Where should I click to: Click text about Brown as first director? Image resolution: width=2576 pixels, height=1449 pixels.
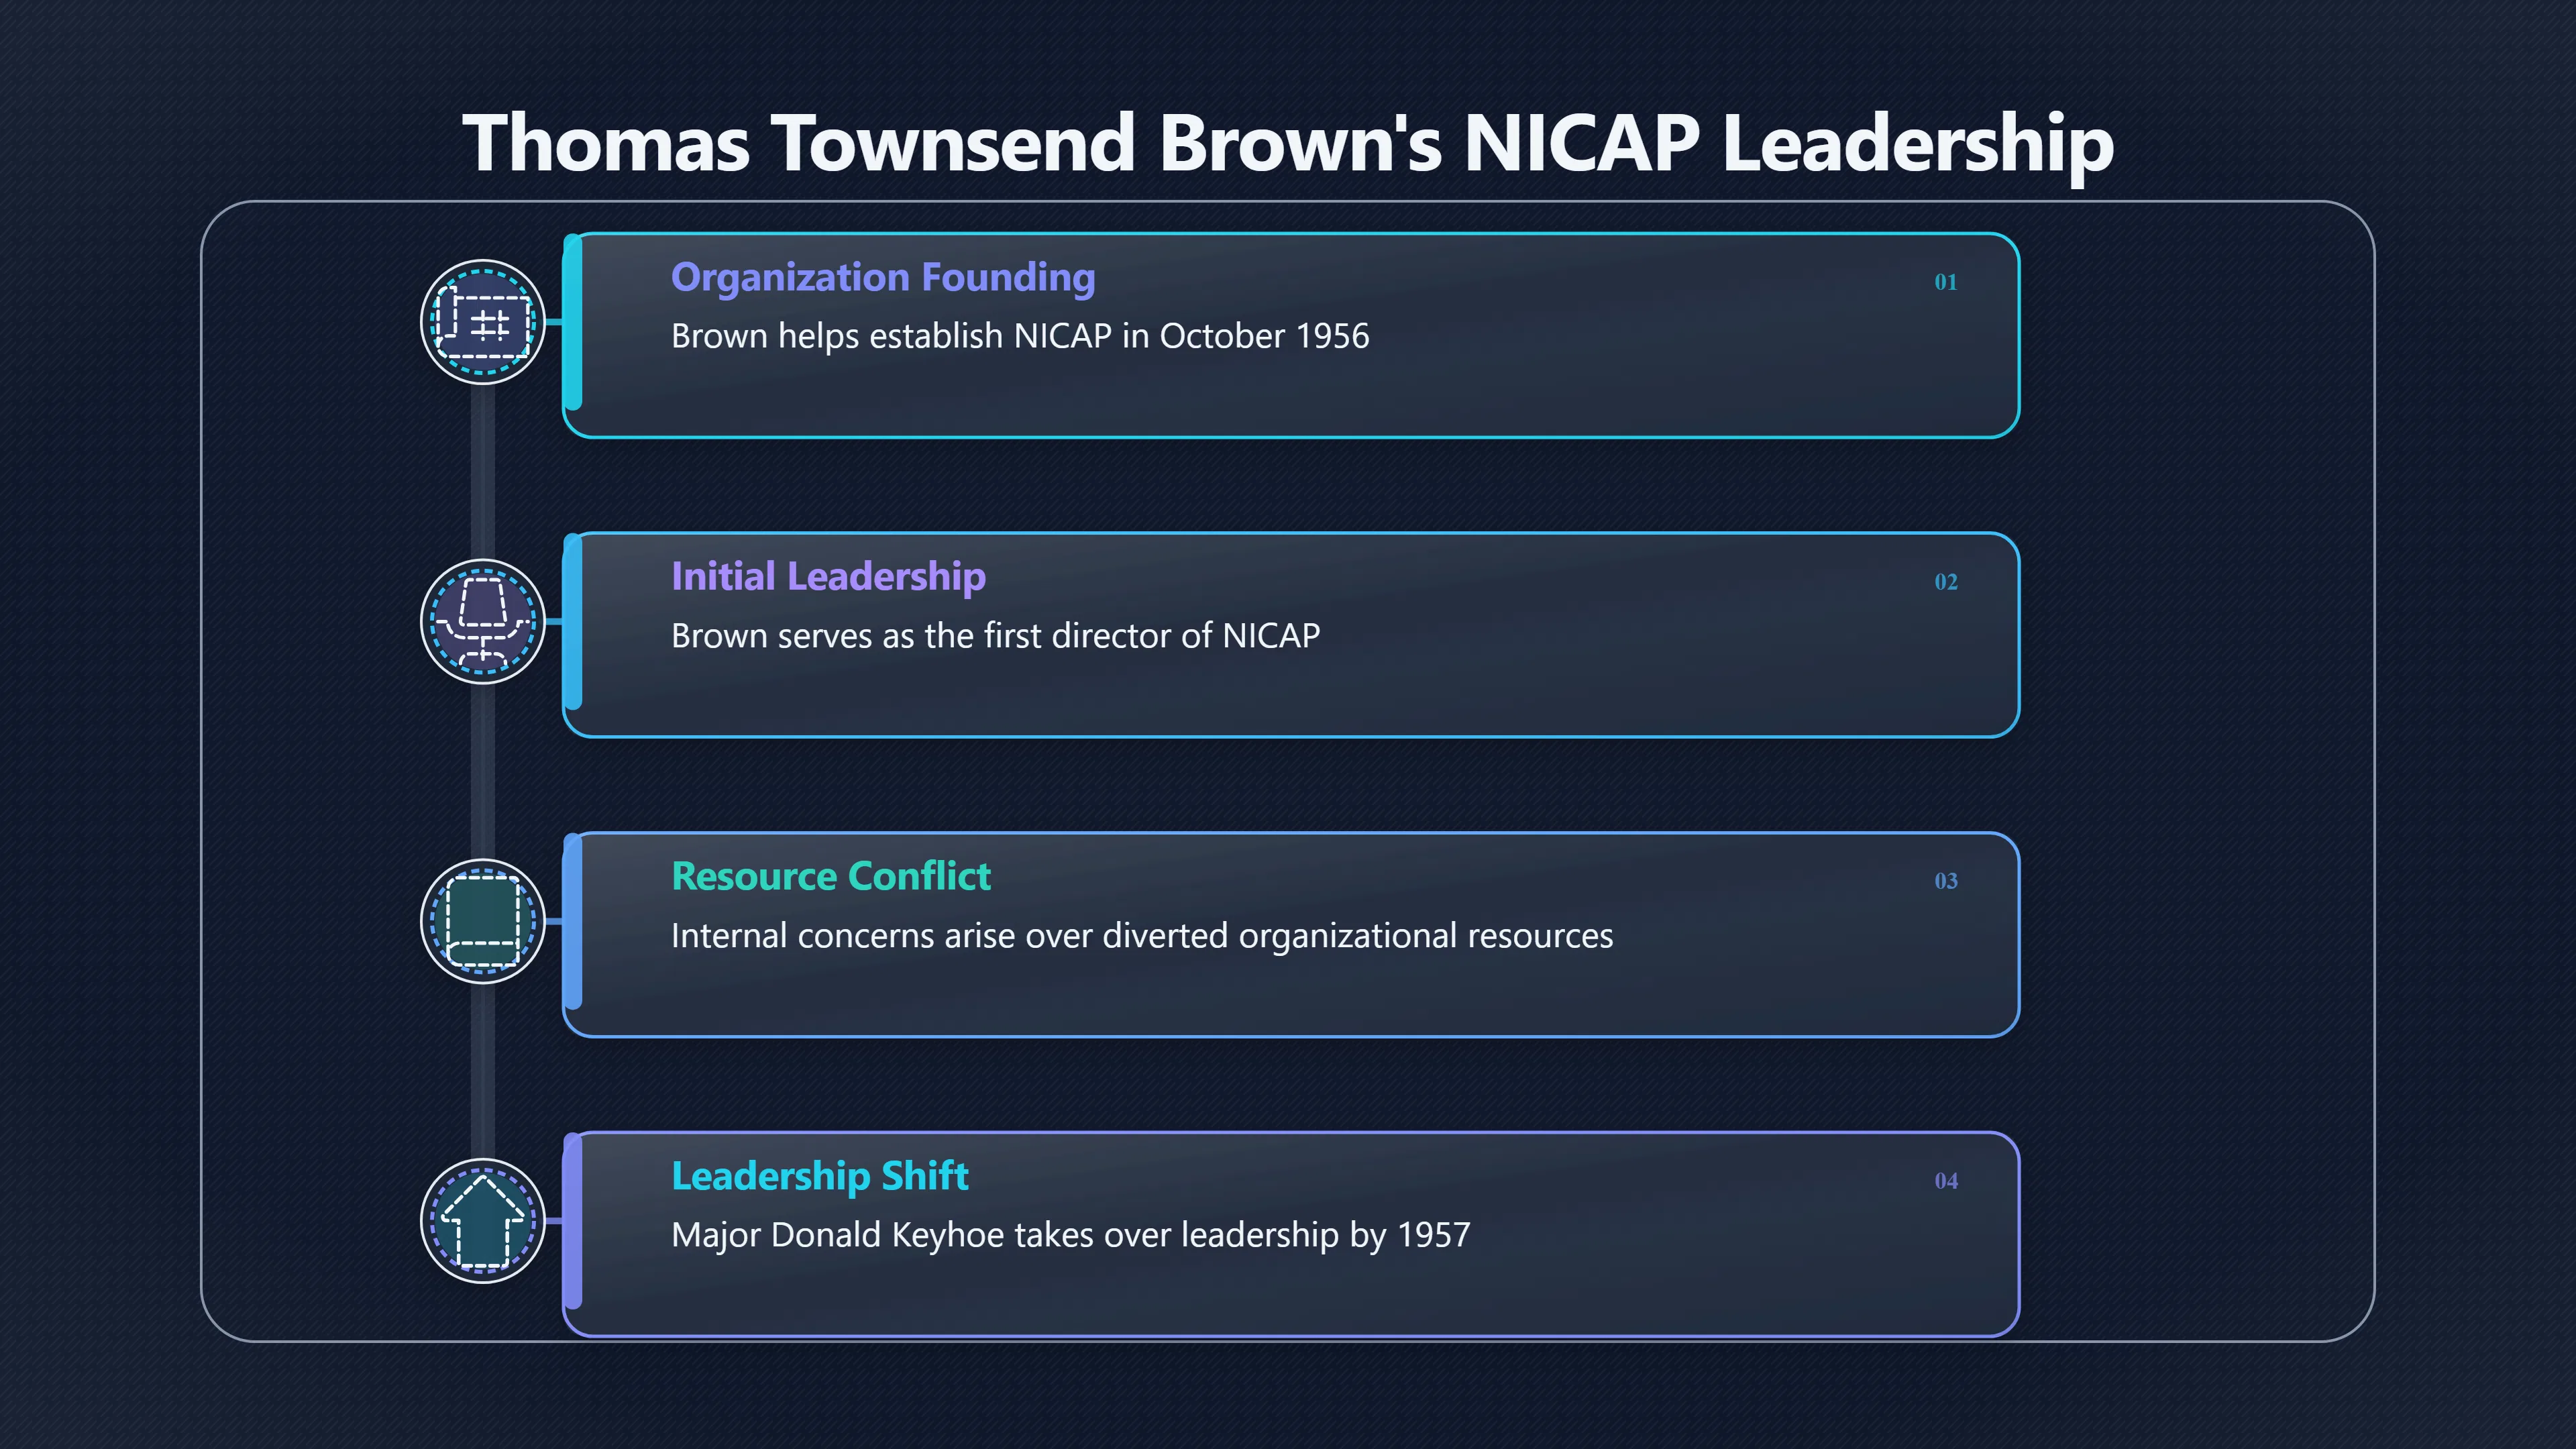[995, 636]
